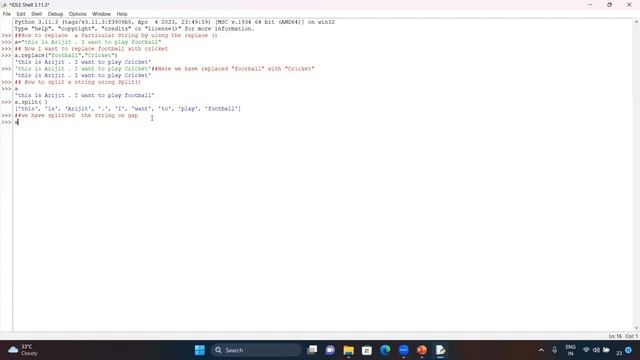The width and height of the screenshot is (640, 360).
Task: Click the 'How to split a string' comment
Action: click(78, 82)
